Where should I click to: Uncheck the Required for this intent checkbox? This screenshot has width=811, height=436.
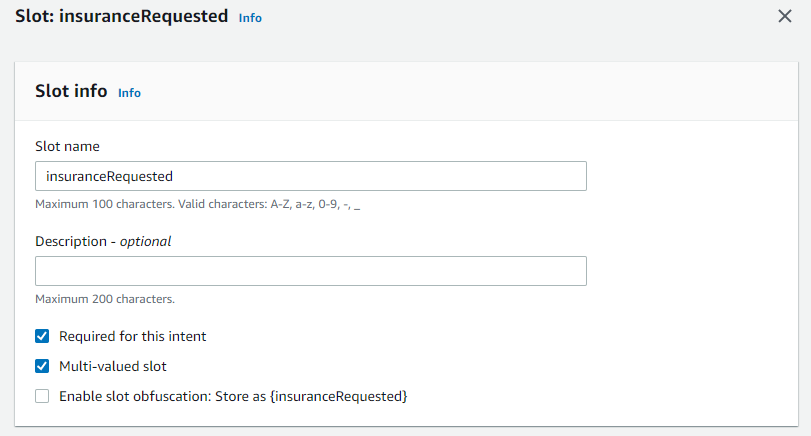pos(42,337)
